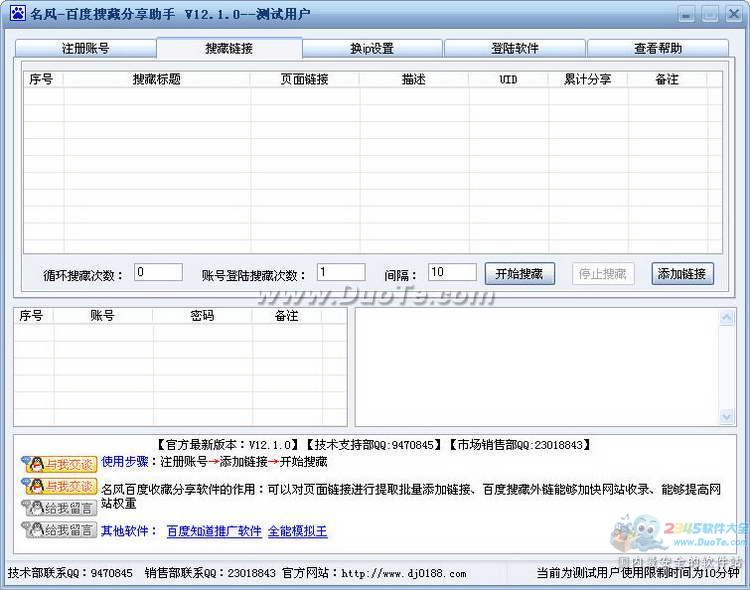Minimize the window

click(x=686, y=15)
